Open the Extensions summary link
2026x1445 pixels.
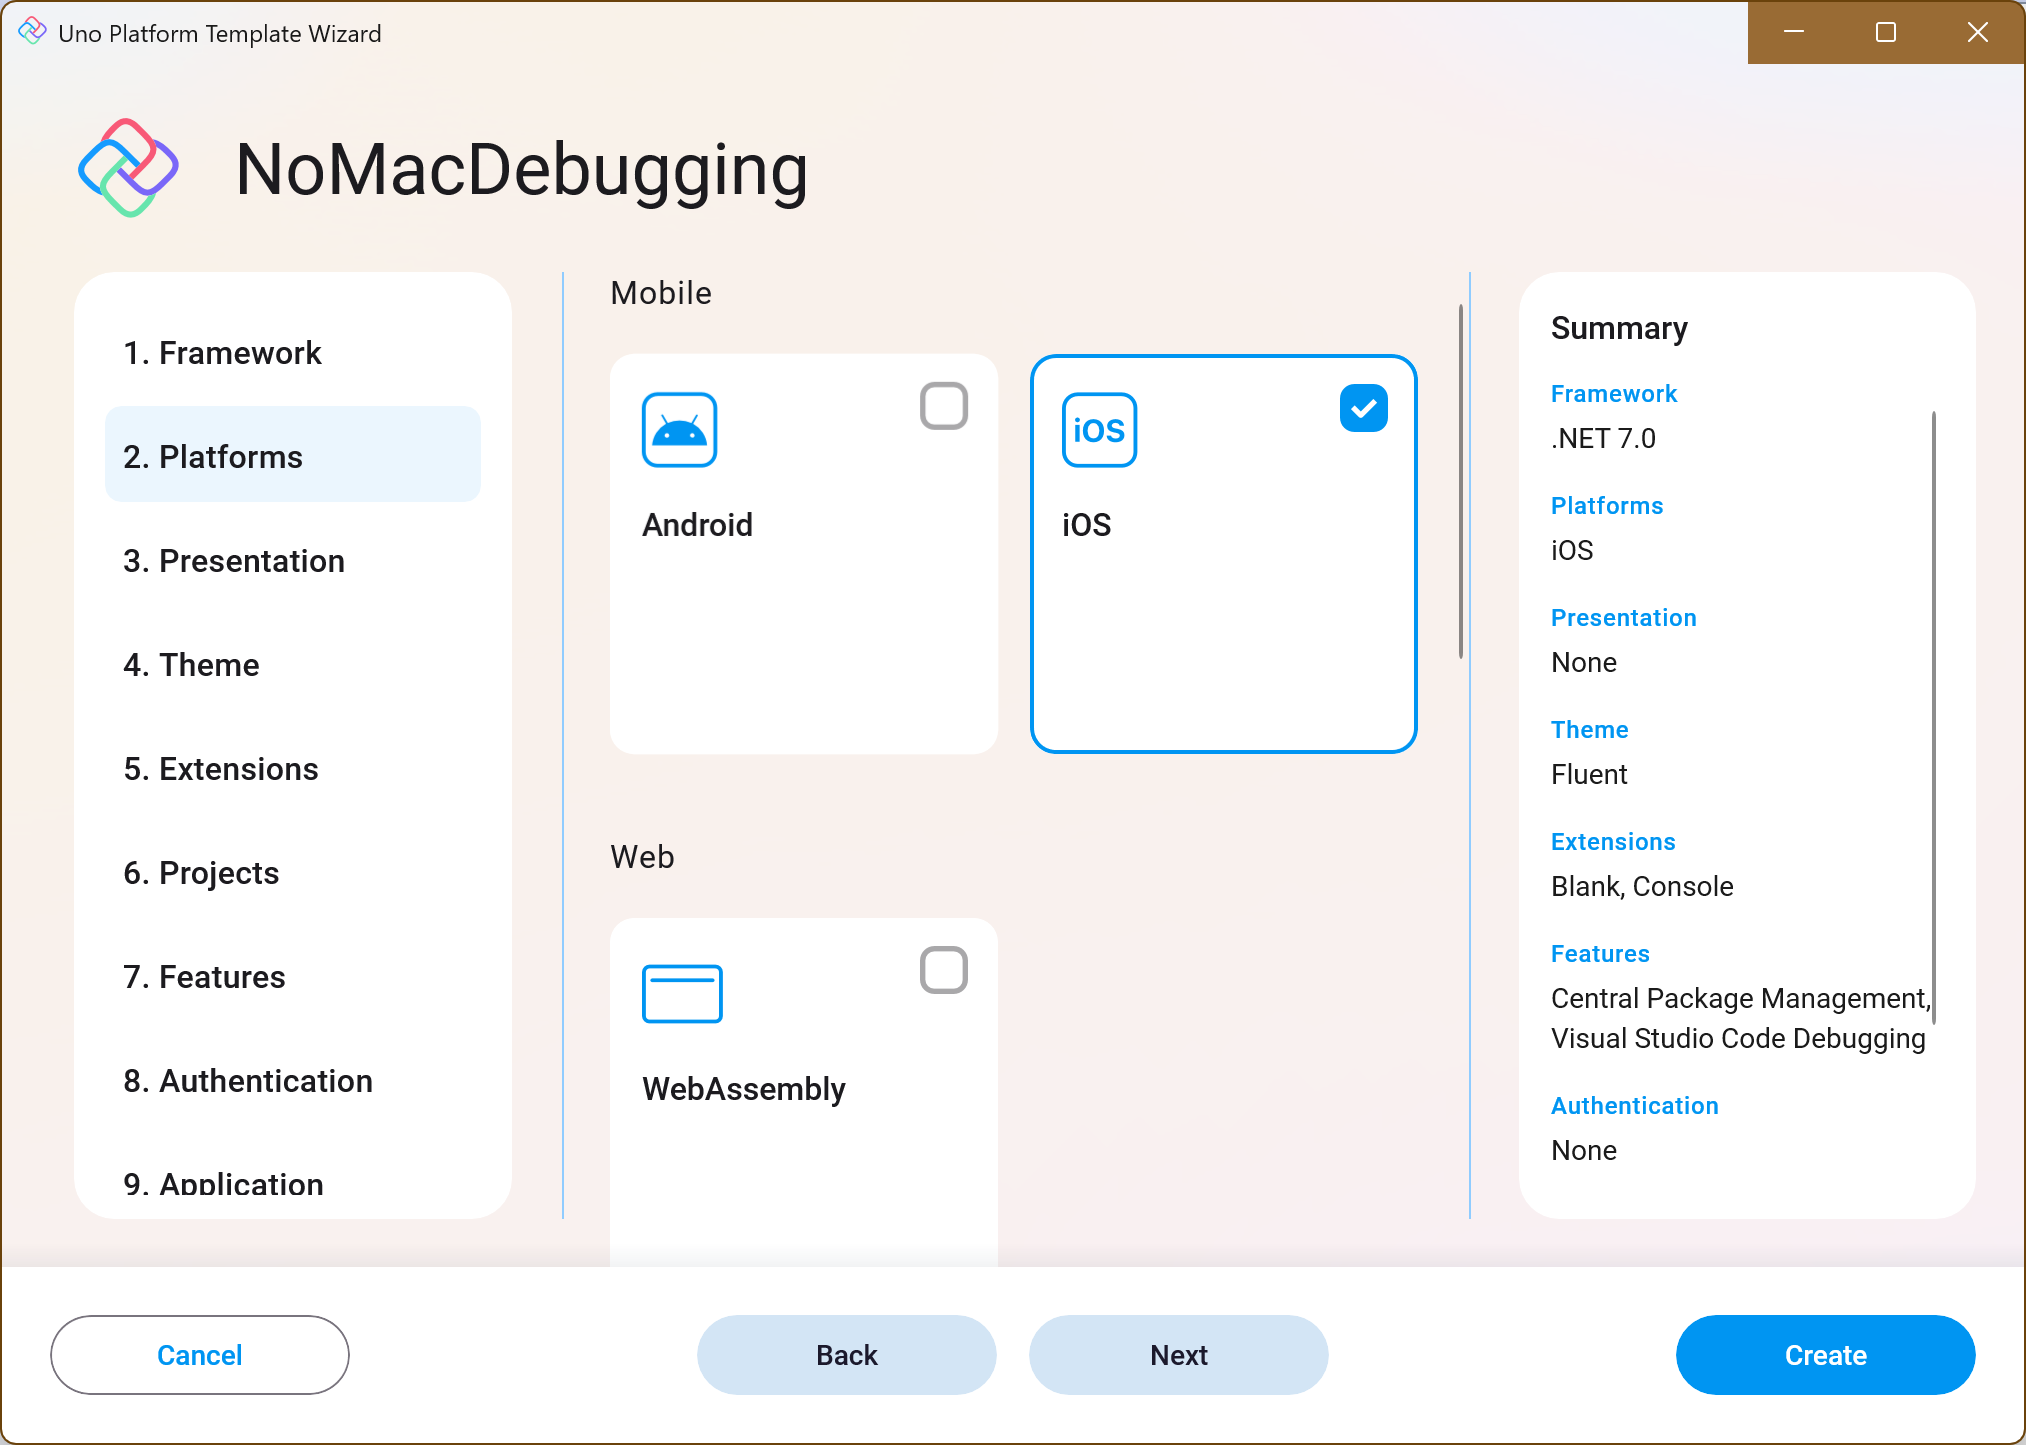pos(1613,841)
